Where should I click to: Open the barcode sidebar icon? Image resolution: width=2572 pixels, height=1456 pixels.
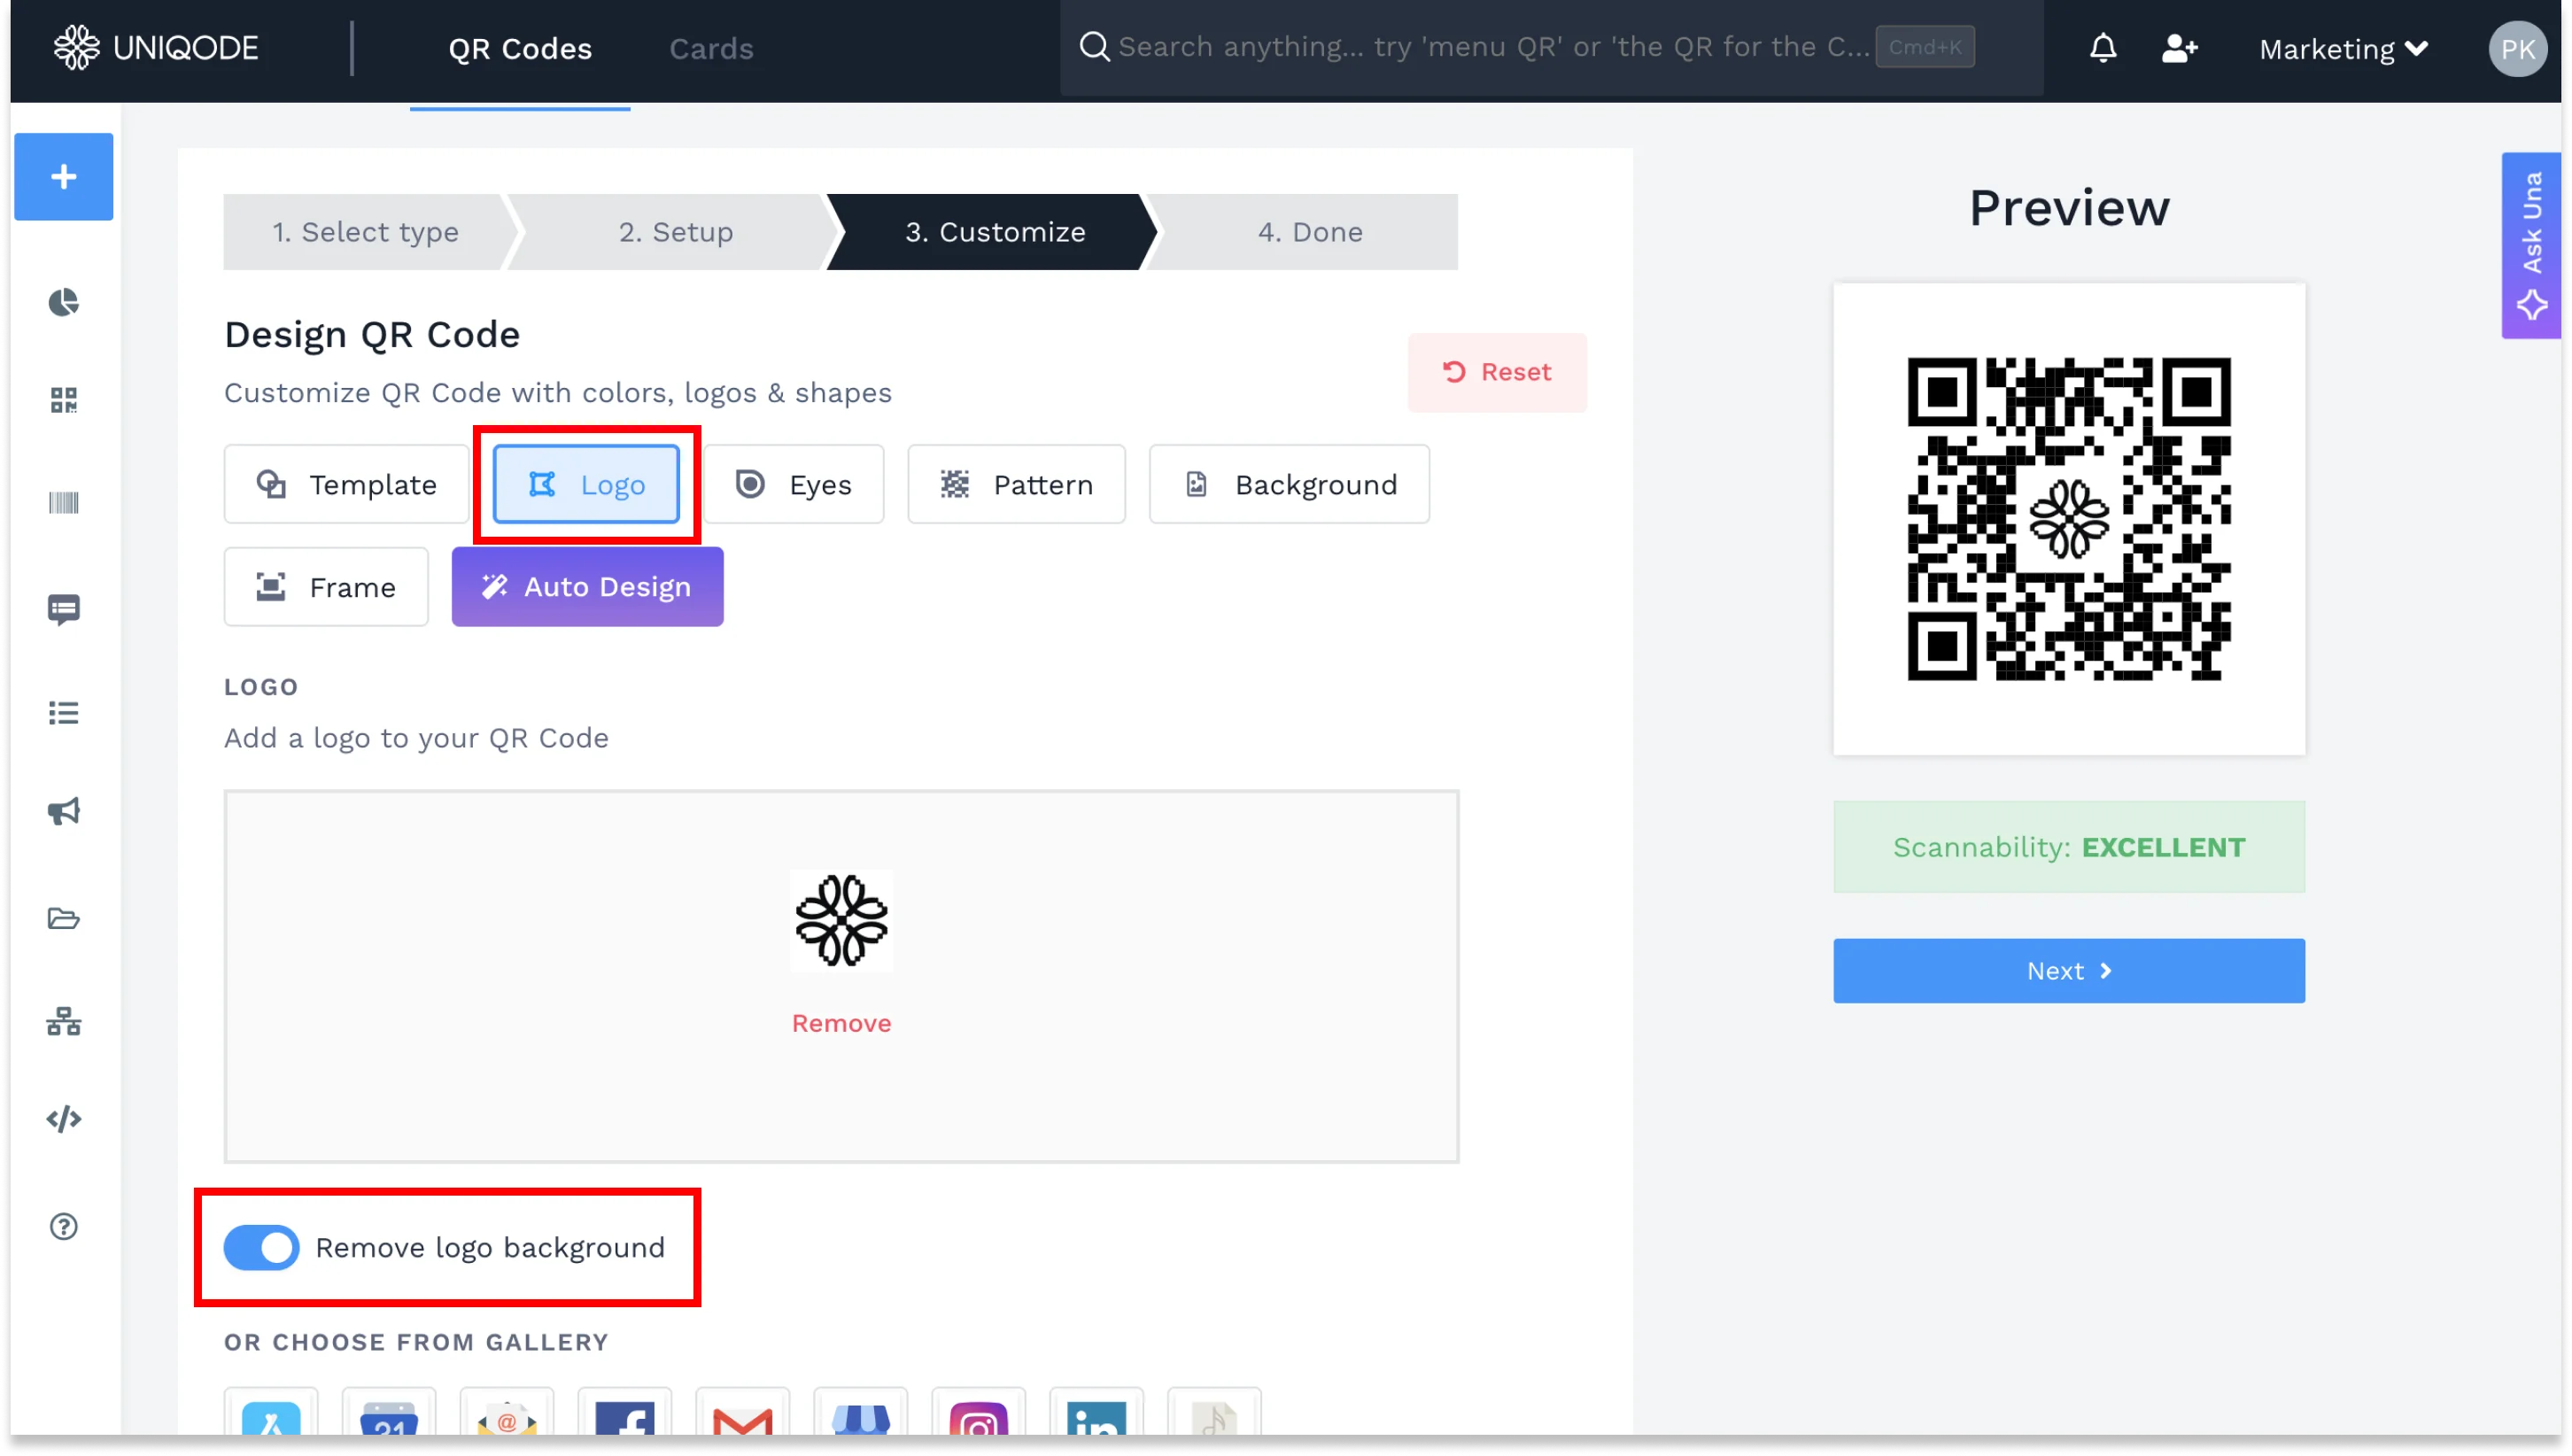[64, 503]
